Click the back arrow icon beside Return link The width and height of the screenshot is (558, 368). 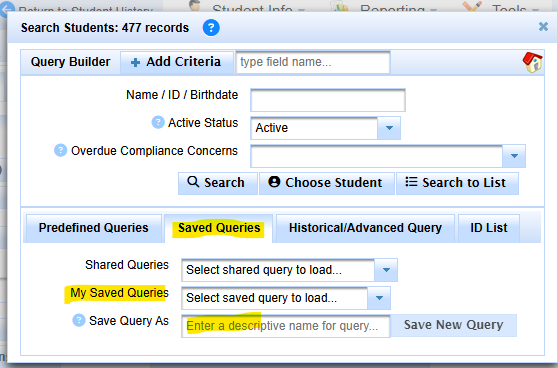click(7, 9)
